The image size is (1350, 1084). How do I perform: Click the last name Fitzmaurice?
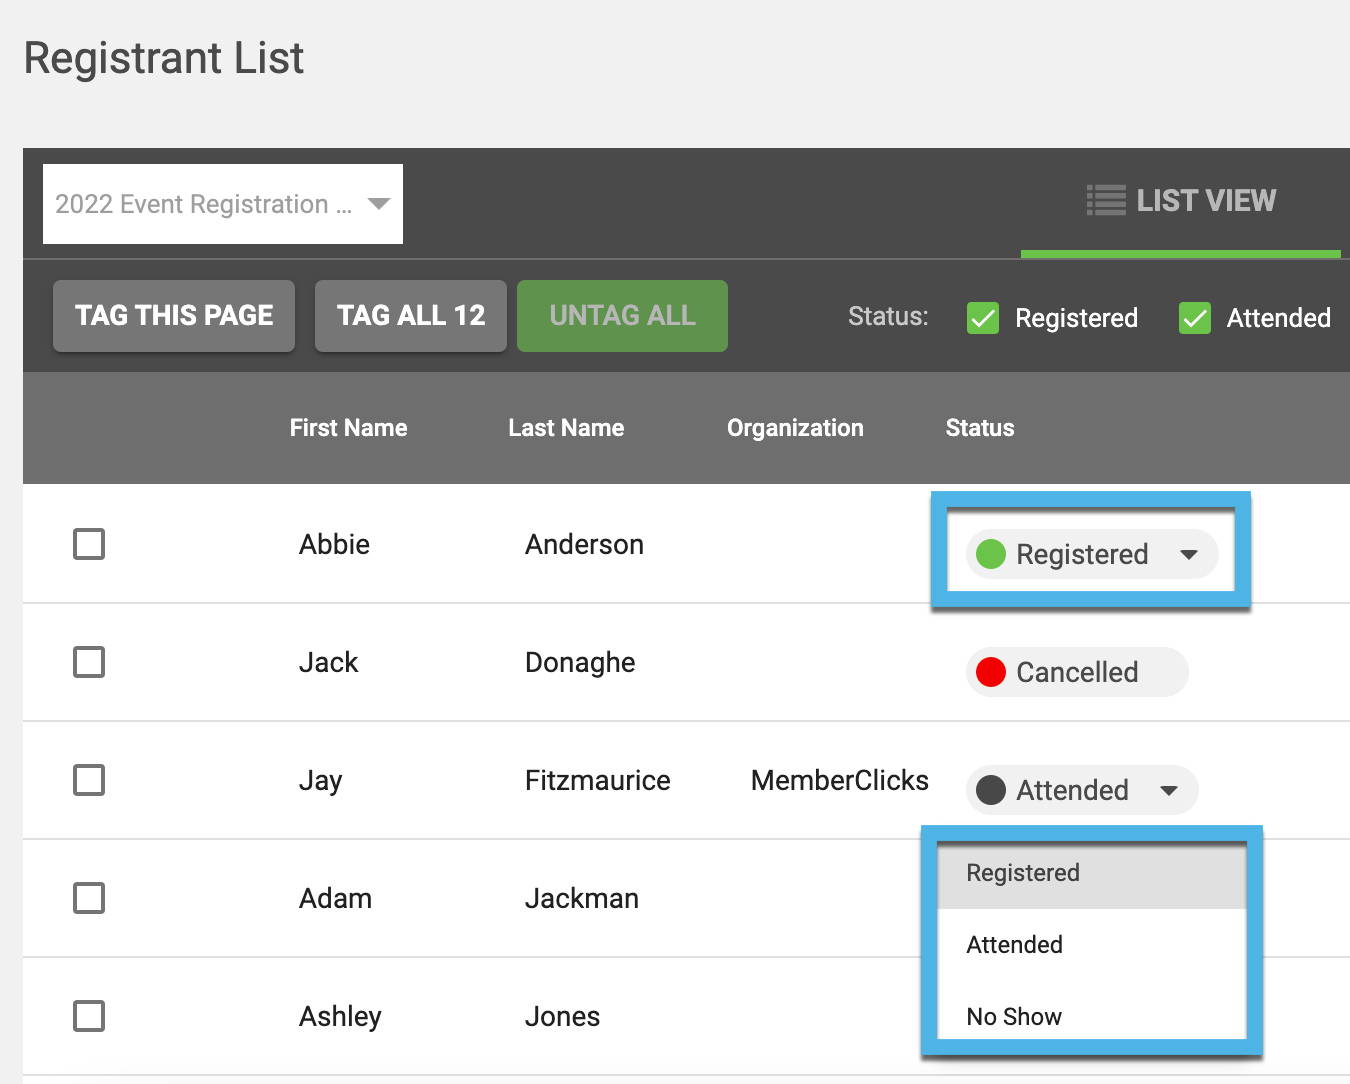click(597, 780)
